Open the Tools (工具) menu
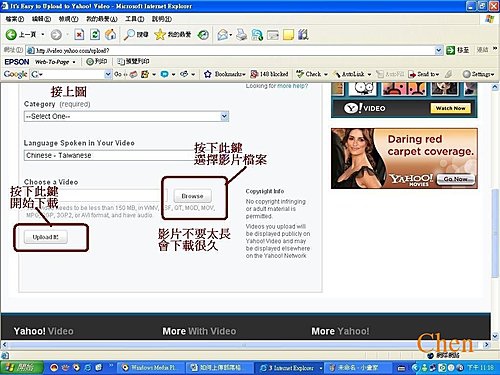 [x=135, y=19]
